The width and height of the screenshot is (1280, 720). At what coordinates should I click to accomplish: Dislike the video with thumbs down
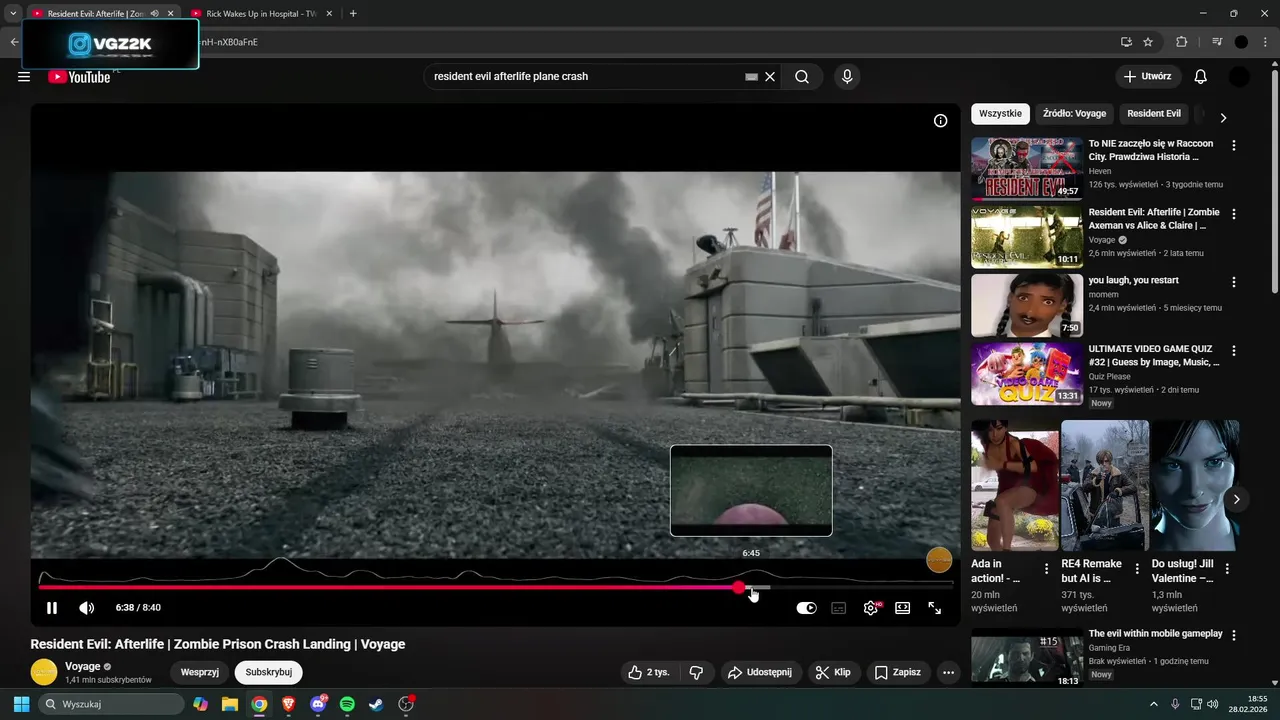697,672
